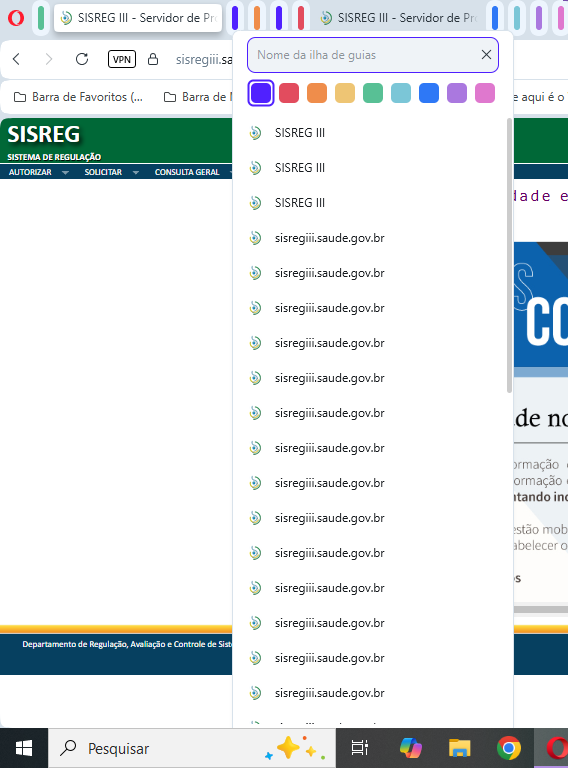Open the Windows Start menu

tap(24, 748)
